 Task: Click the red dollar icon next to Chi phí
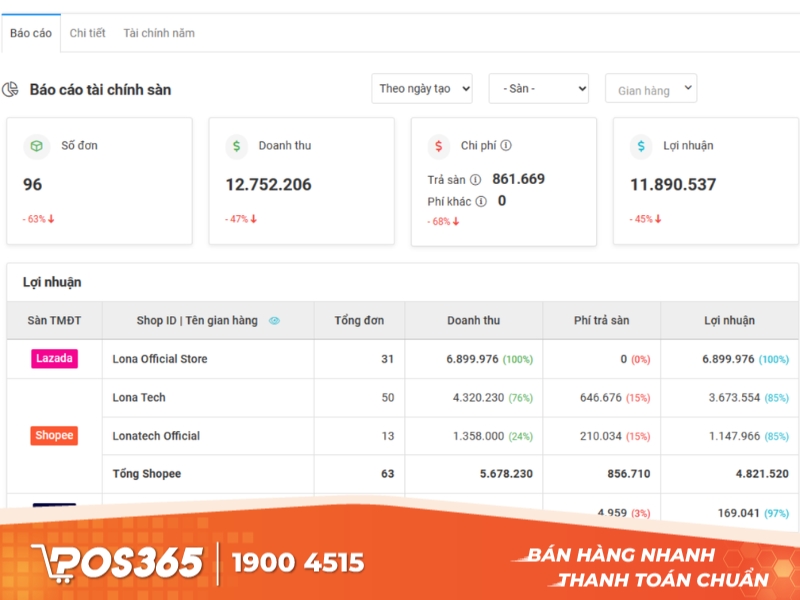(x=437, y=146)
